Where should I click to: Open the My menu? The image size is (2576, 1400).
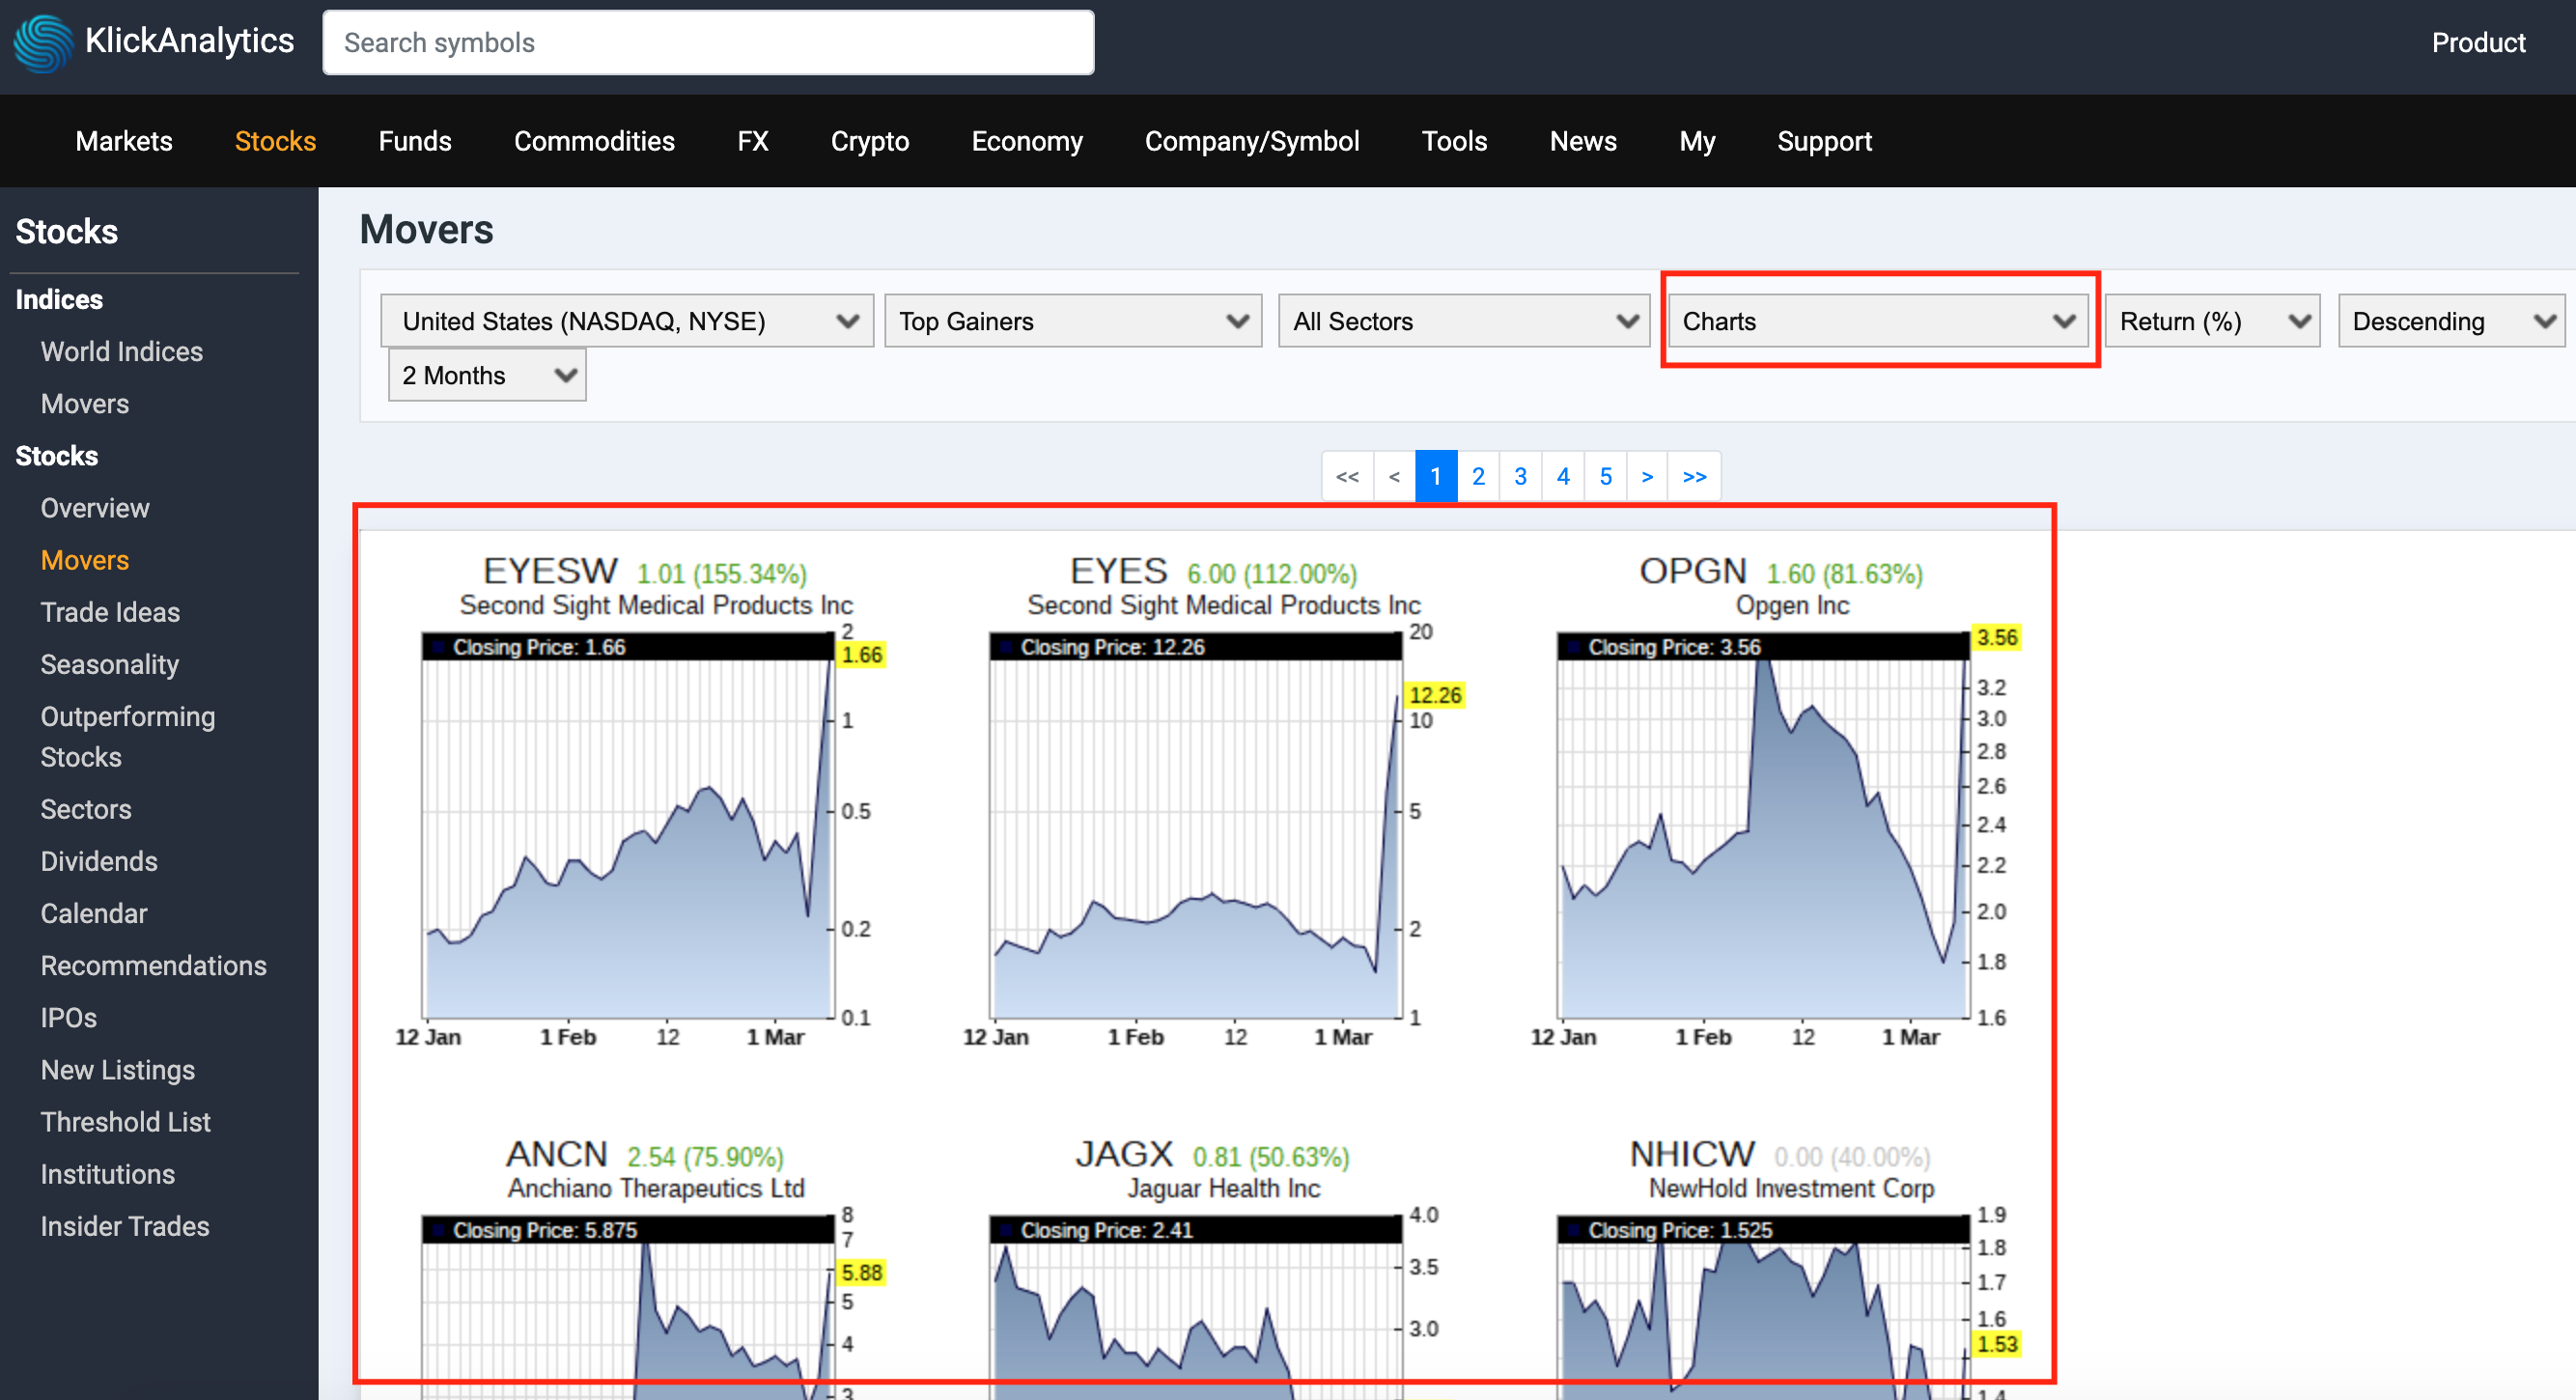coord(1697,141)
